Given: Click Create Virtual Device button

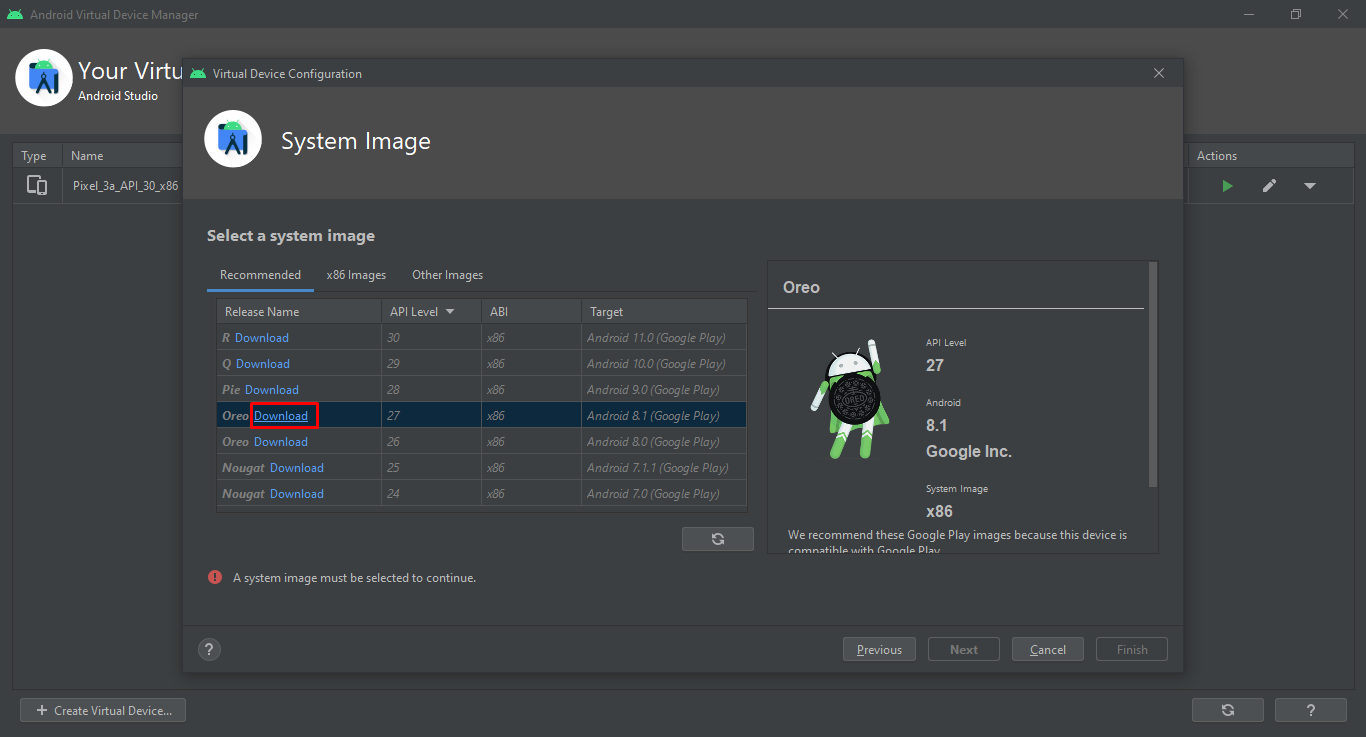Looking at the screenshot, I should (x=103, y=710).
